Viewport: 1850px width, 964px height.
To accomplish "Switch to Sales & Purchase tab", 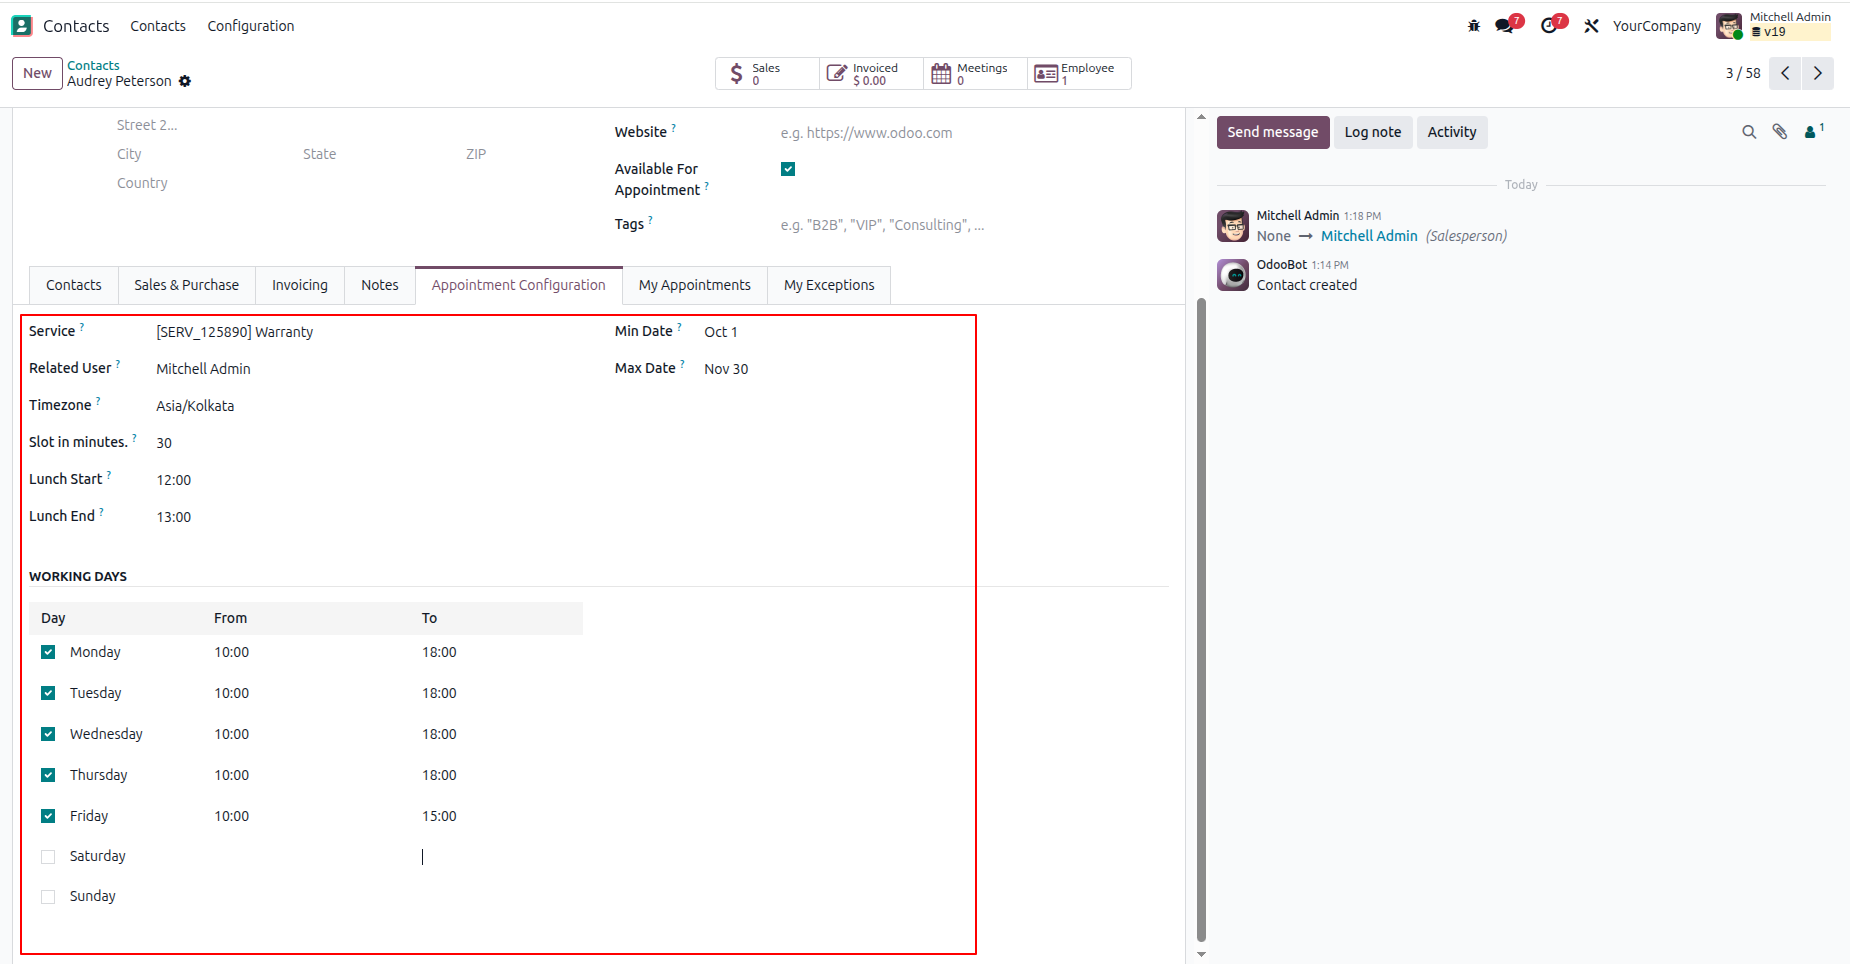I will click(187, 285).
